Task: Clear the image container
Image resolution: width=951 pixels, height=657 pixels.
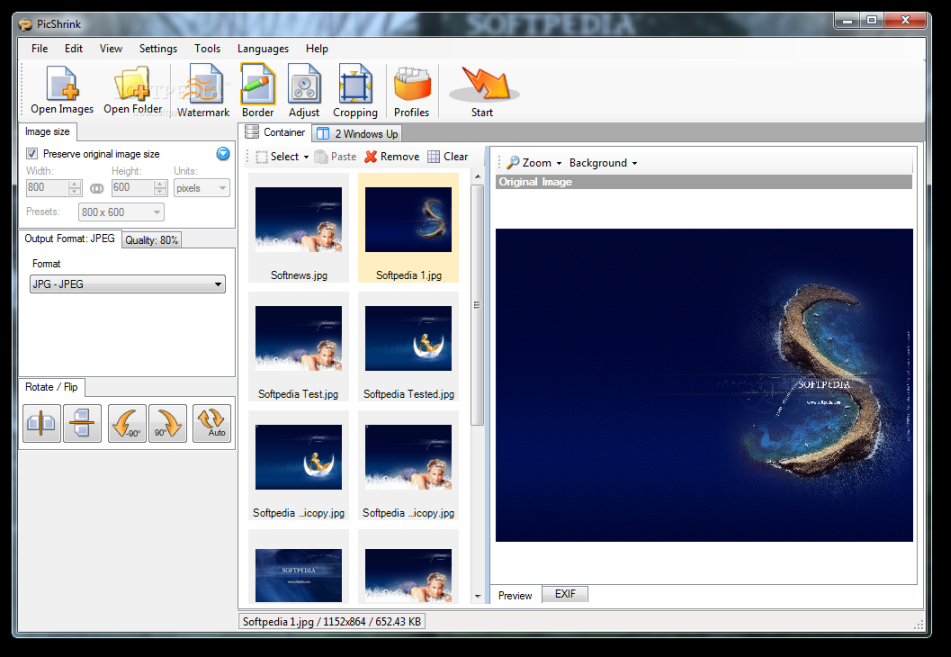Action: click(448, 157)
